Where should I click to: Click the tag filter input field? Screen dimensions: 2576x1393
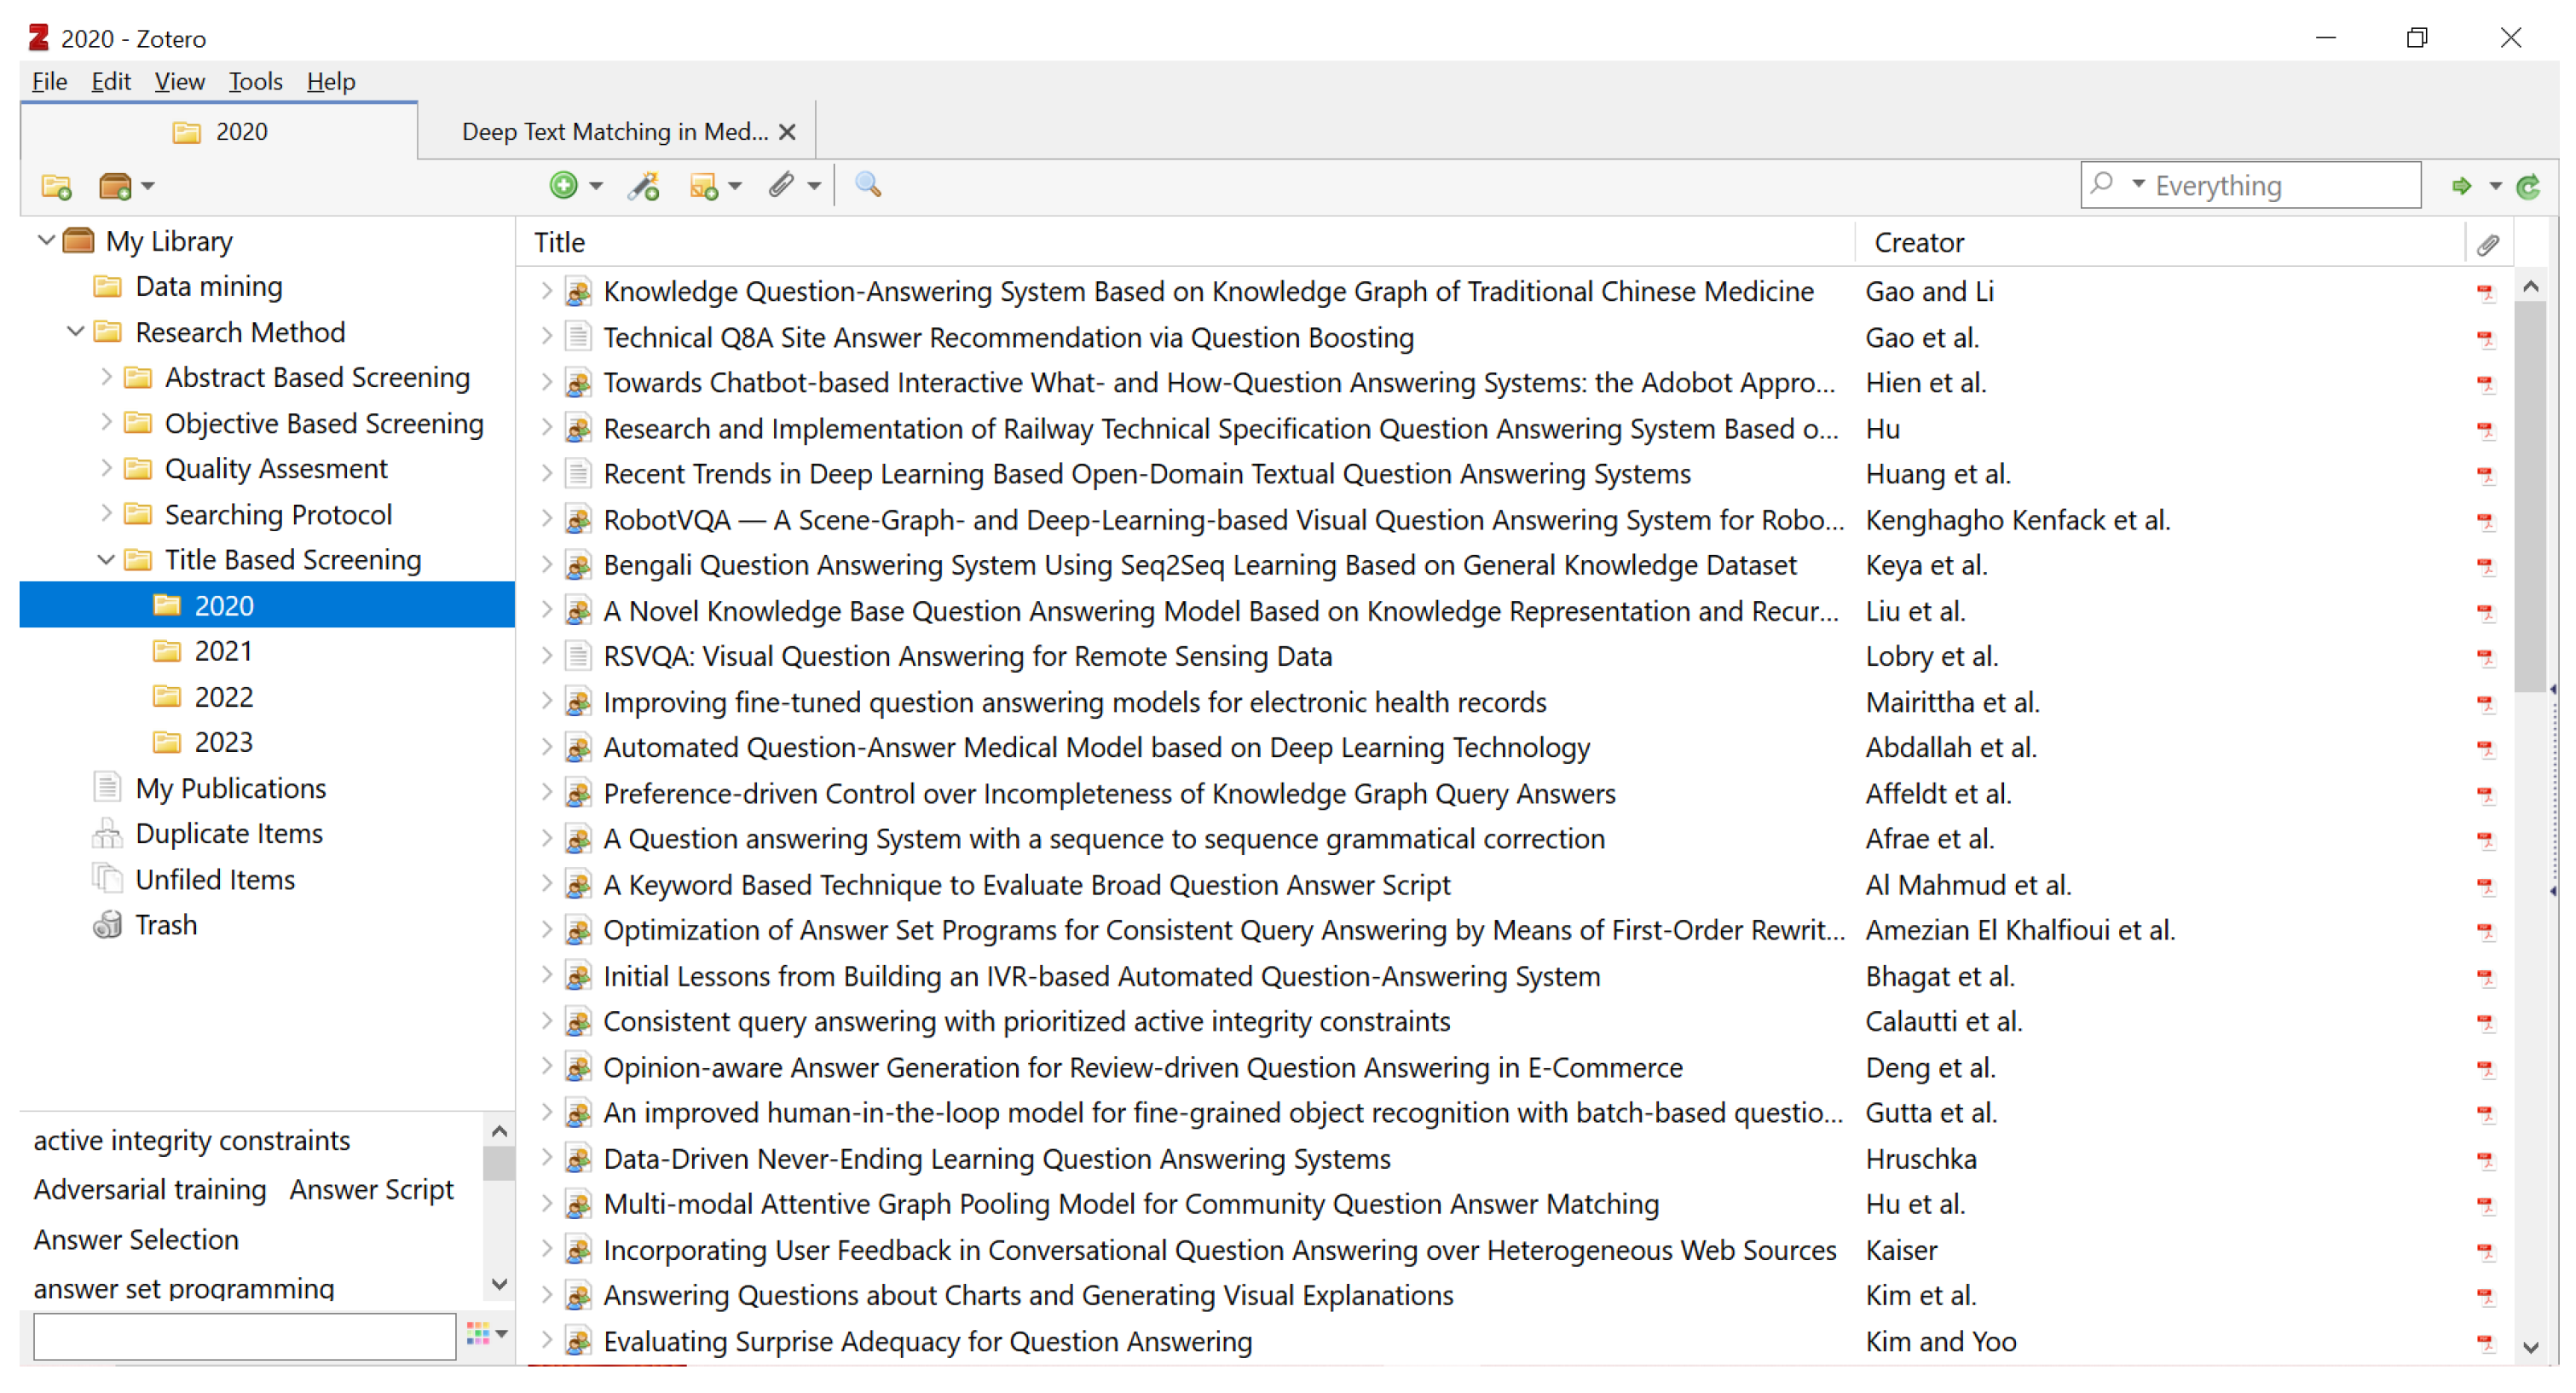(244, 1337)
